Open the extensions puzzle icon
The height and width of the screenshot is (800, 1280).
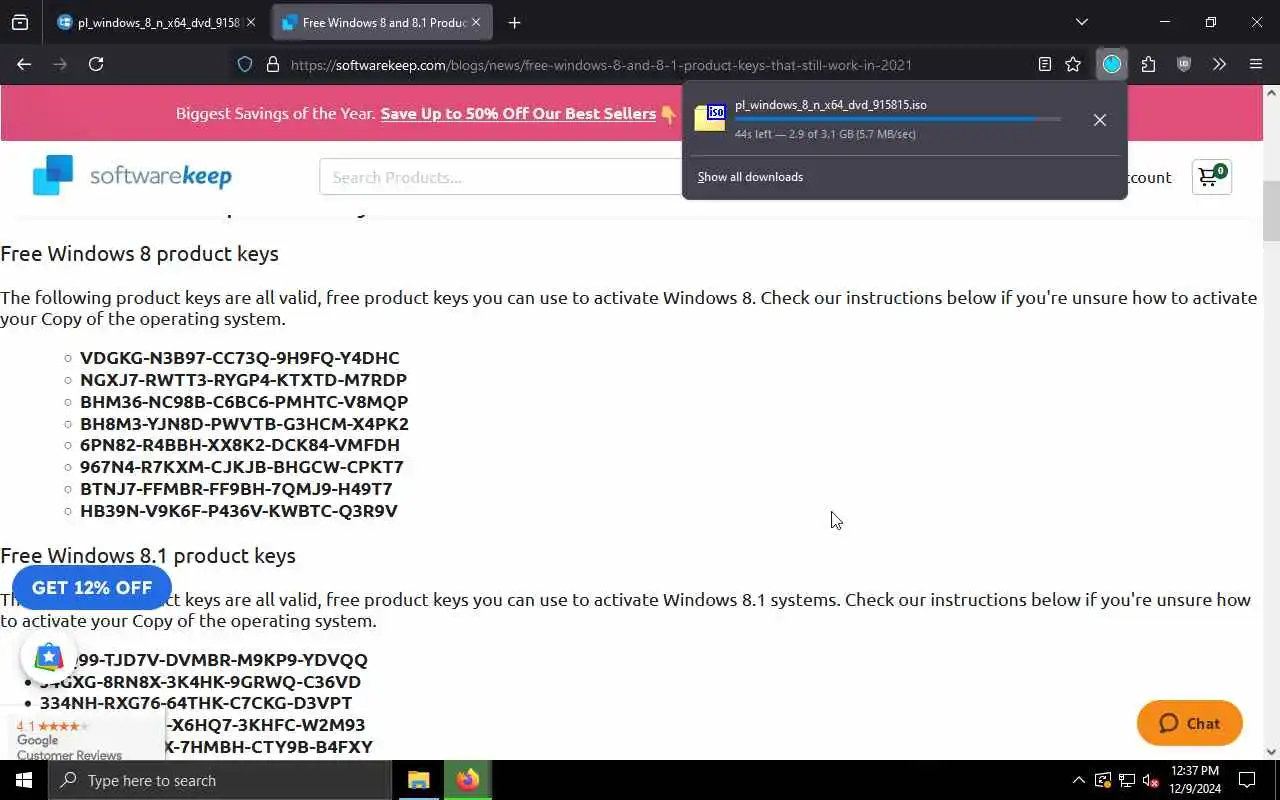click(1148, 64)
